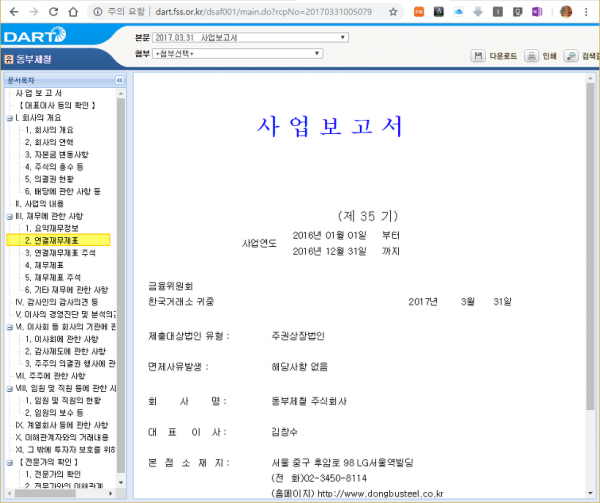This screenshot has width=600, height=503.
Task: Go to browser home page icon
Action: (x=73, y=12)
